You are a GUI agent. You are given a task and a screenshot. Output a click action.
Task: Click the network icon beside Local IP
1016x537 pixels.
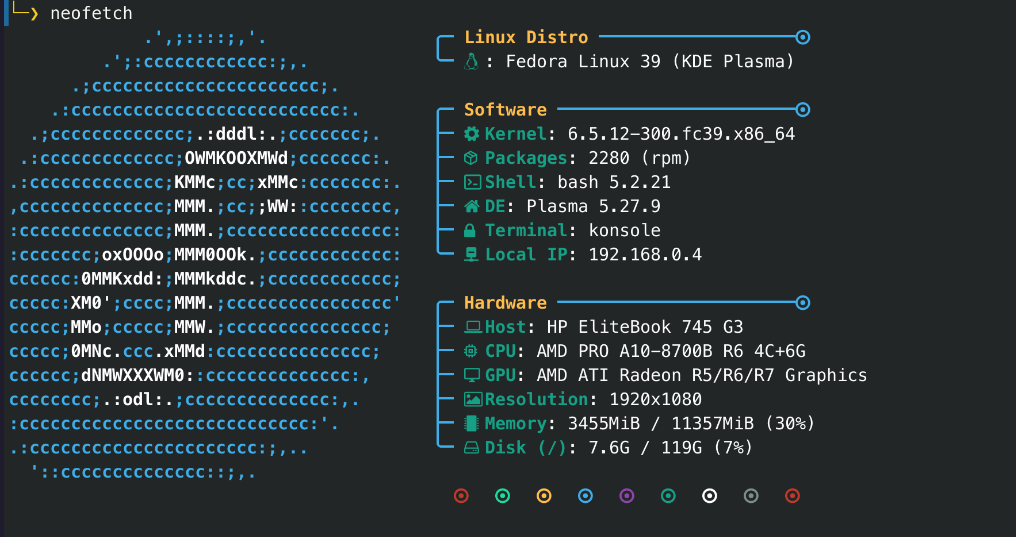(x=472, y=254)
